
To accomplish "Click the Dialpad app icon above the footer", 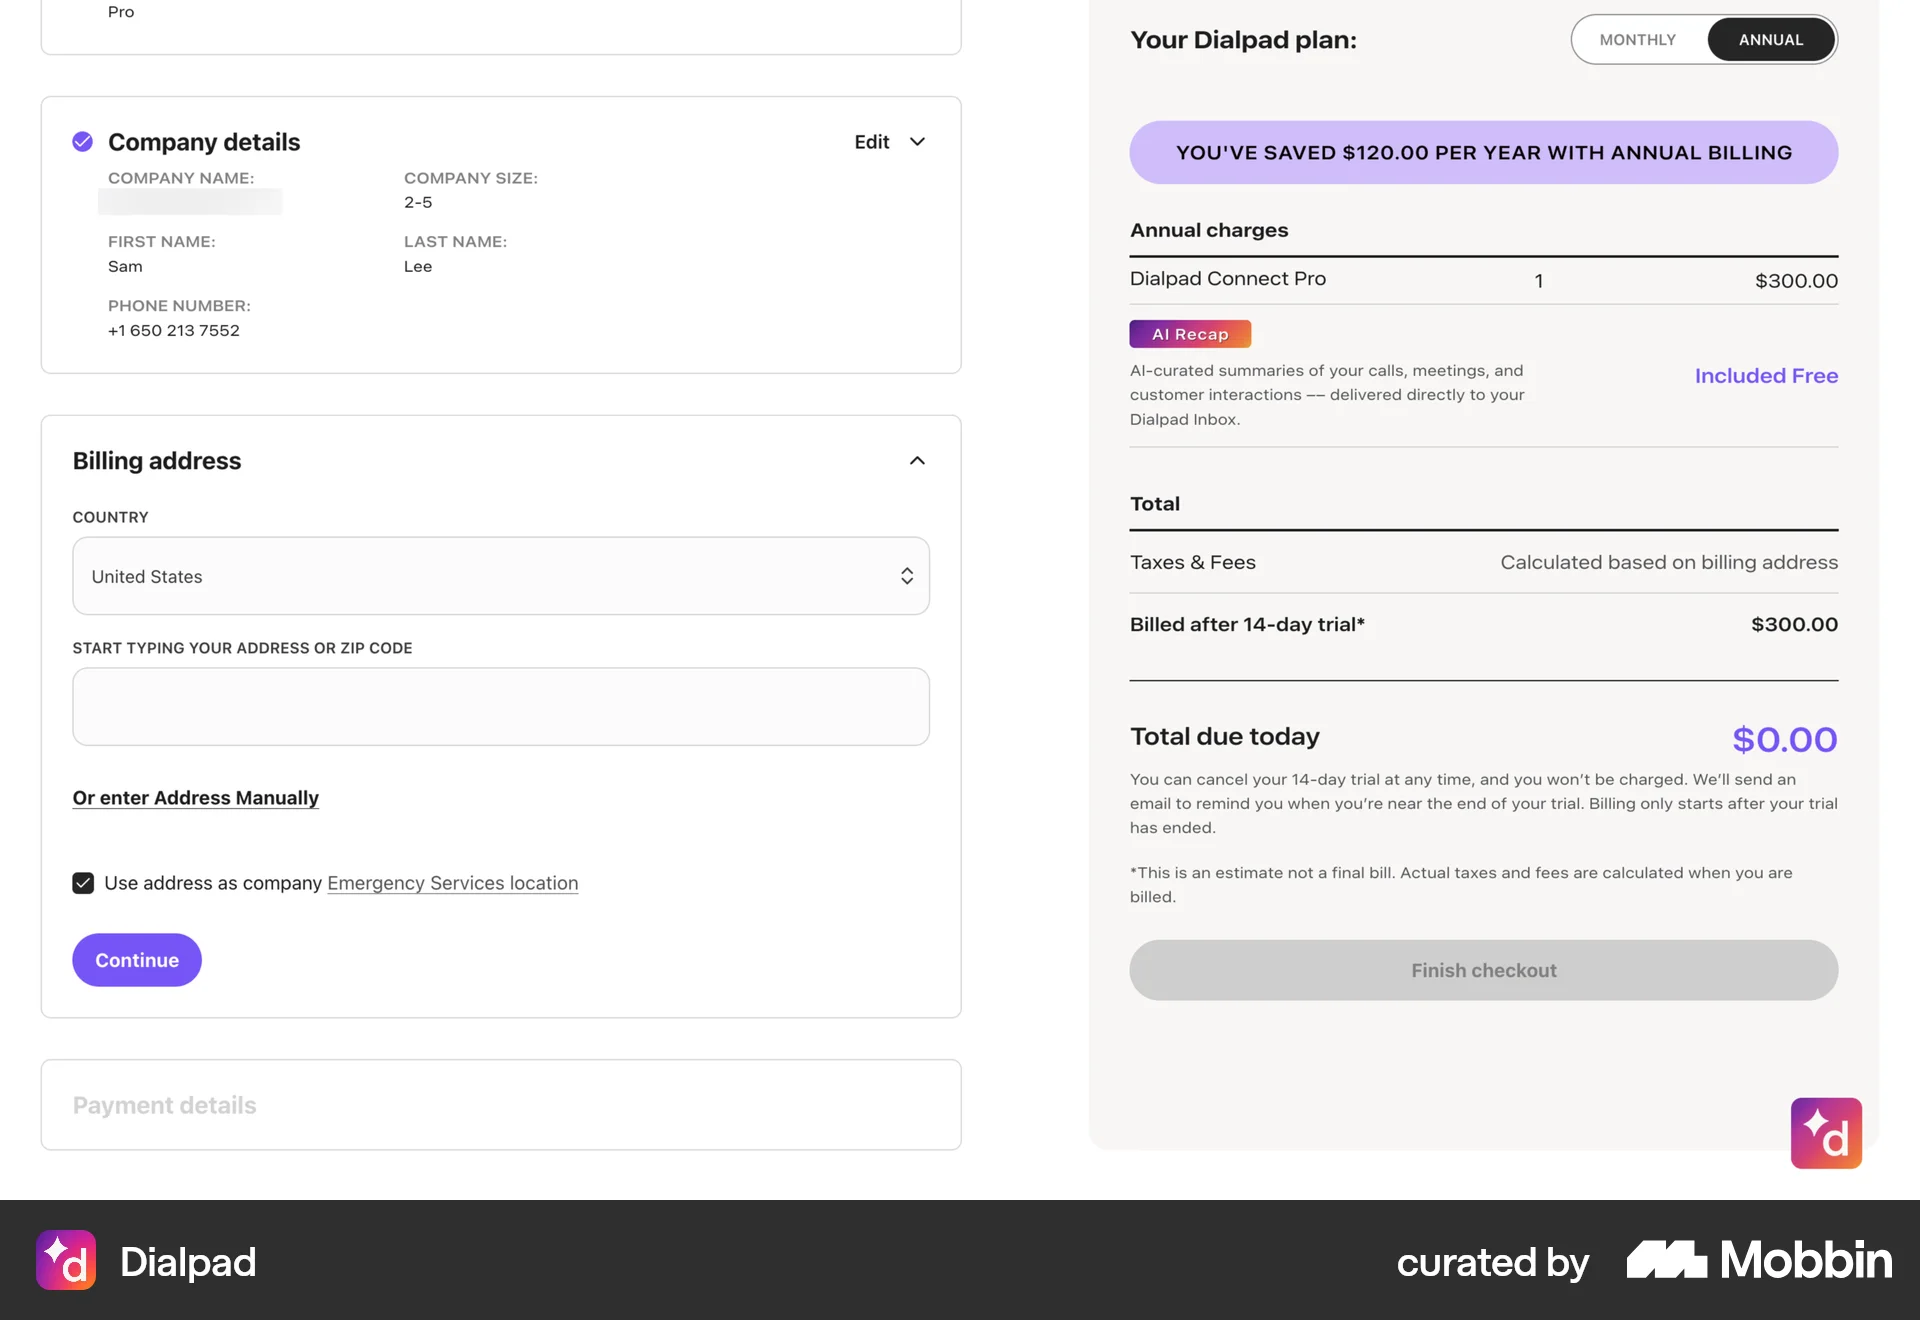I will [x=1827, y=1133].
